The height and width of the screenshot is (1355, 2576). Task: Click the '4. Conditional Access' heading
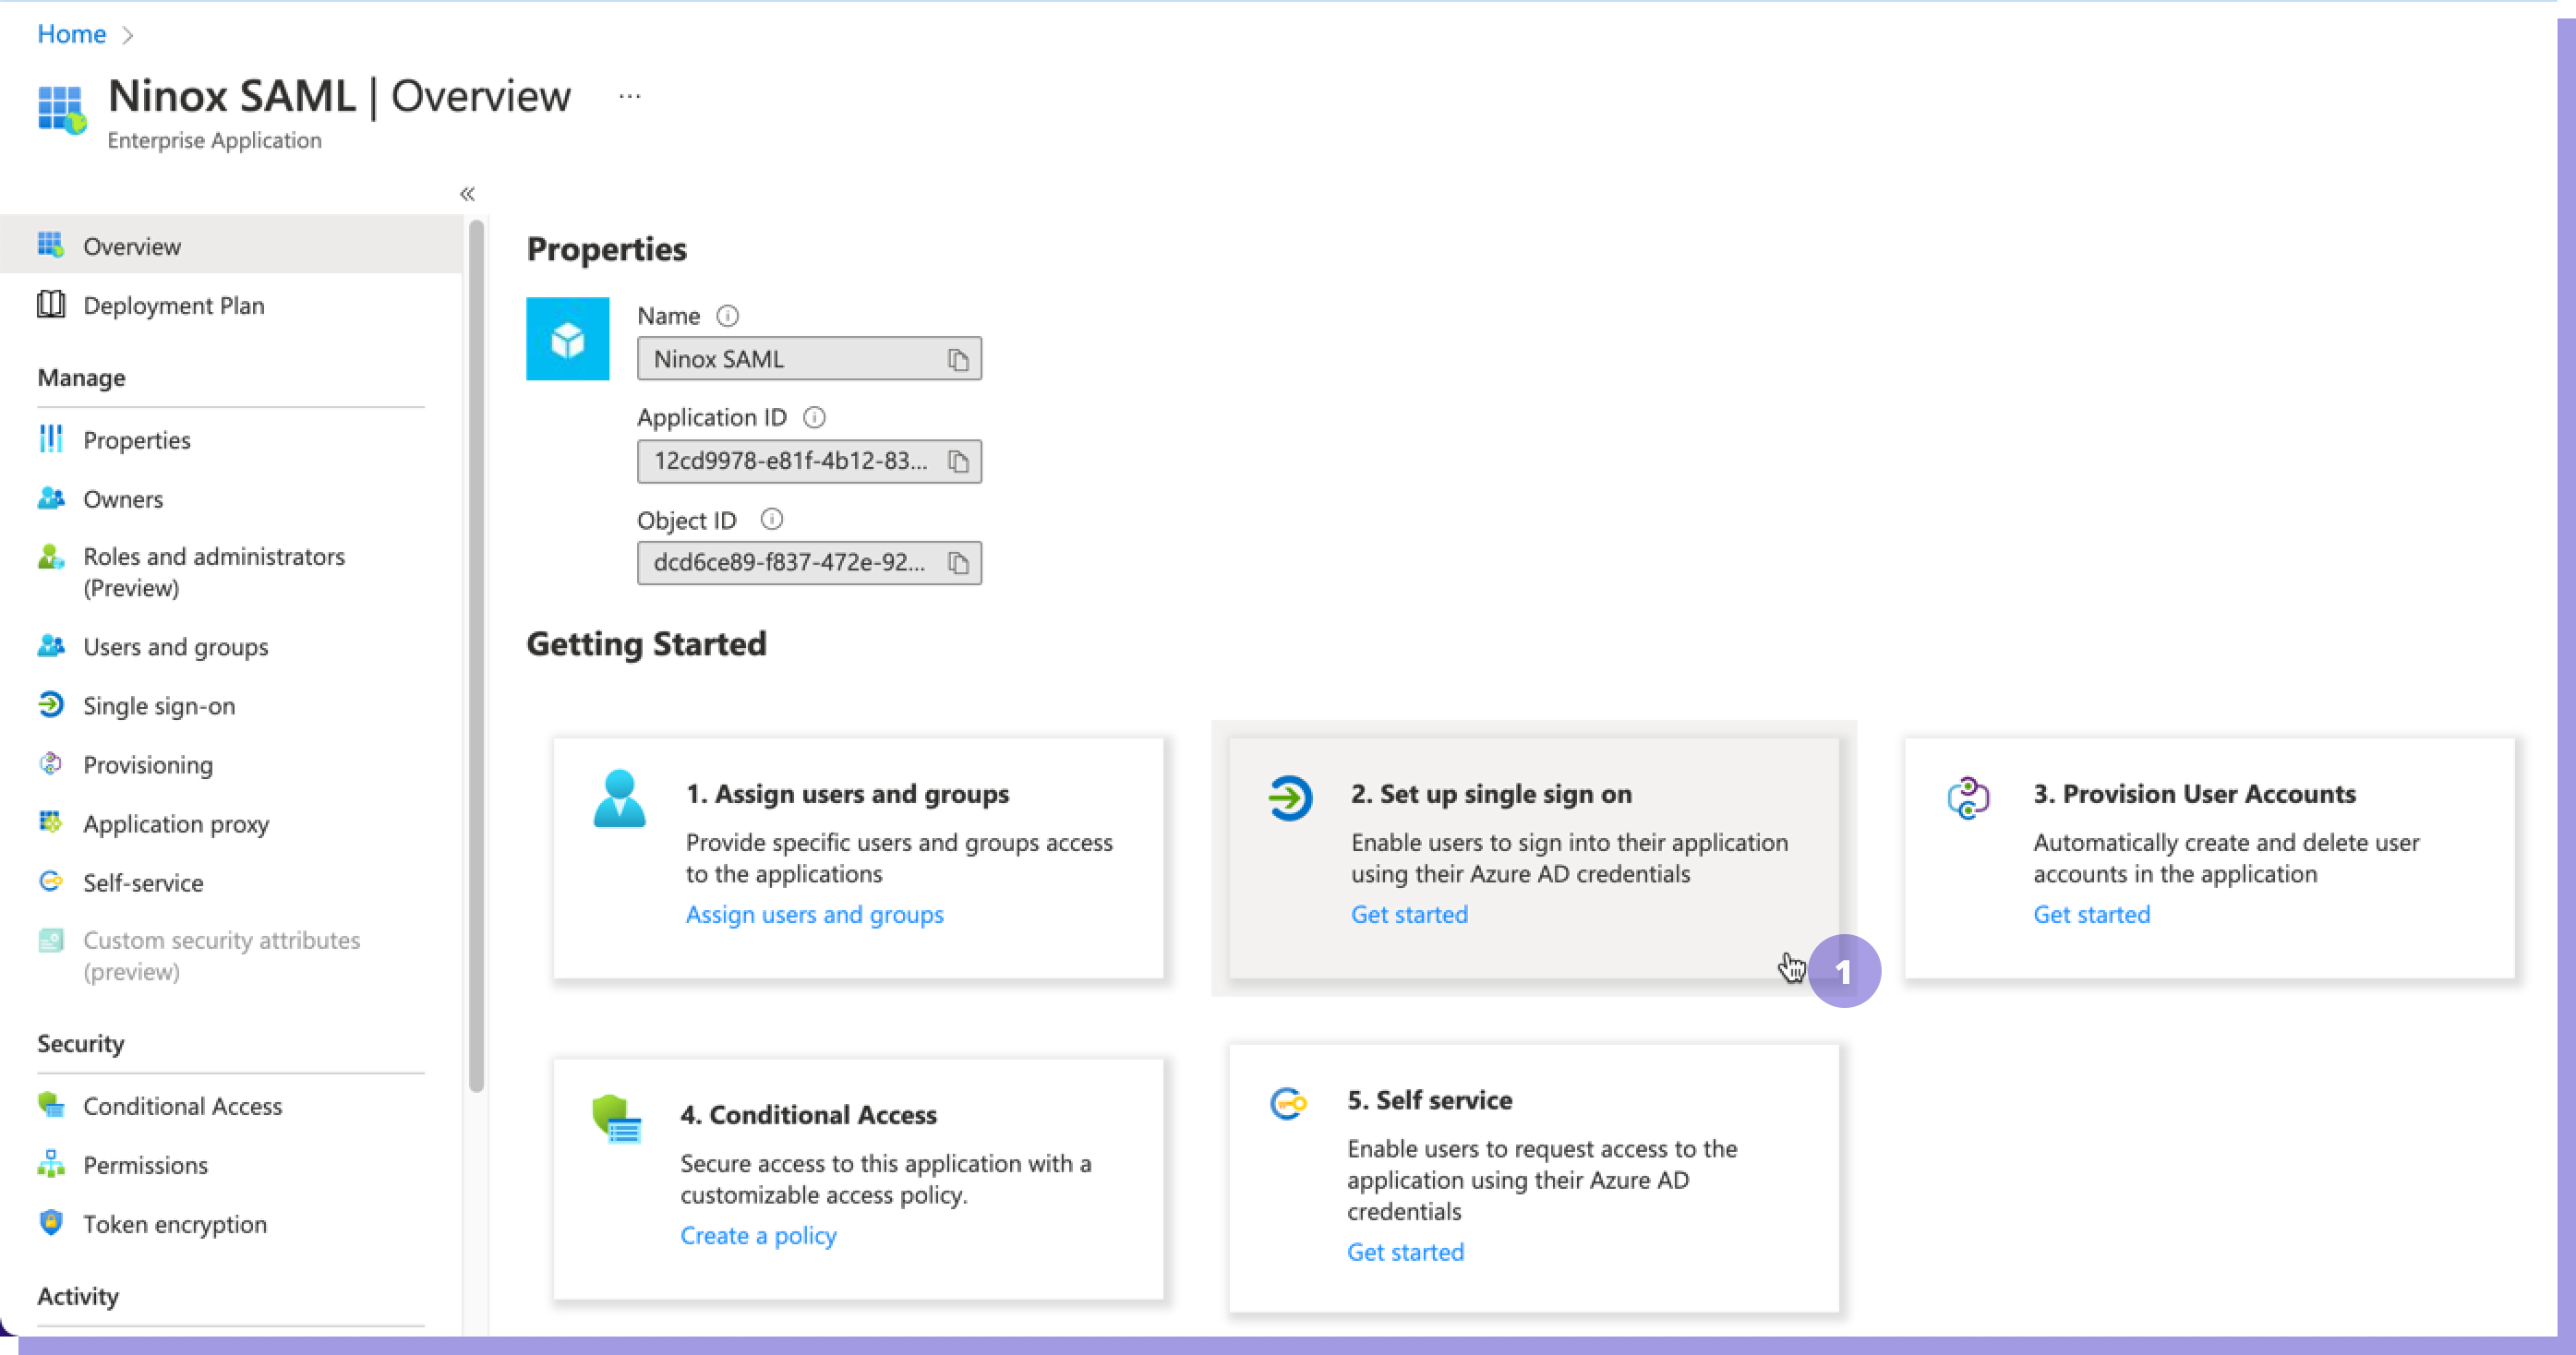coord(808,1115)
